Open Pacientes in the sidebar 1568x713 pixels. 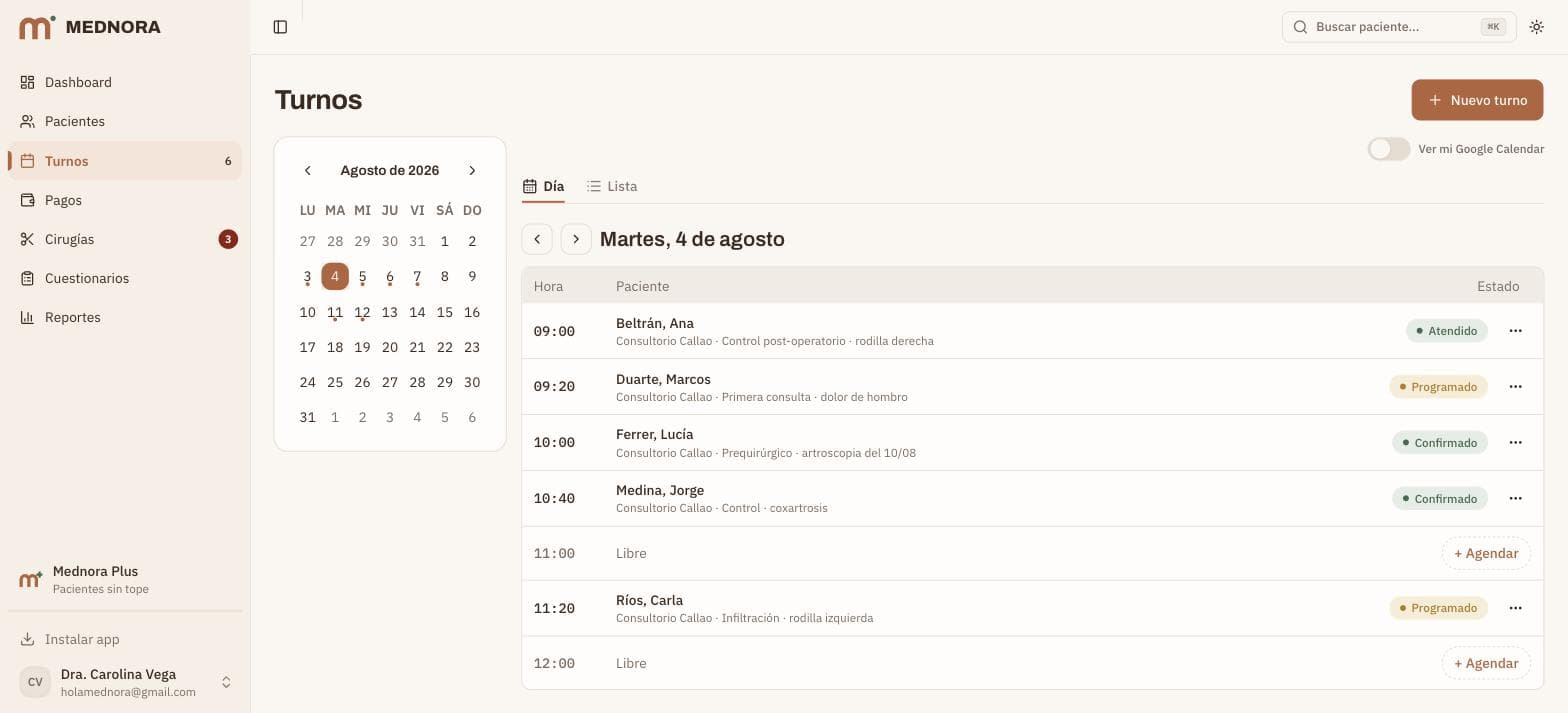[125, 121]
